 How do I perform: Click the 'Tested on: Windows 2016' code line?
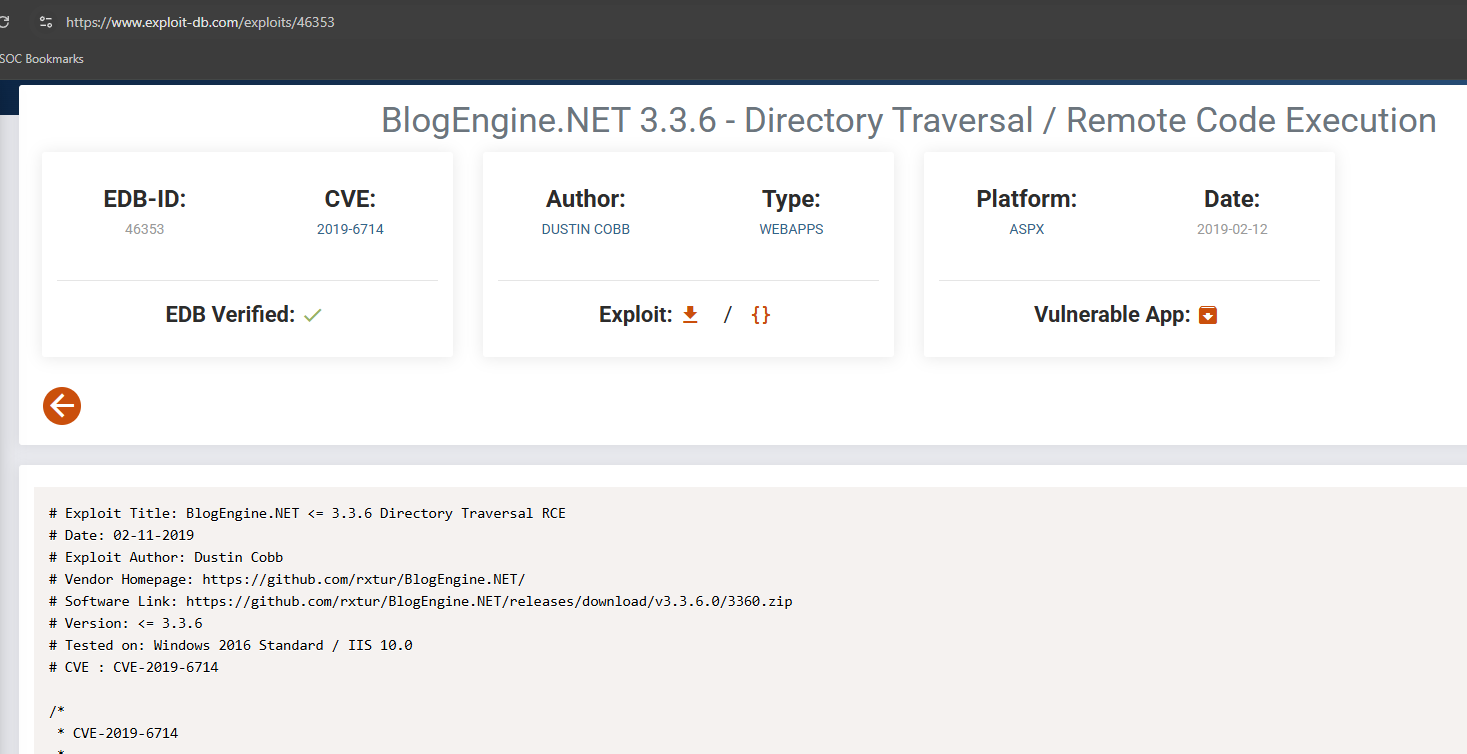point(230,645)
